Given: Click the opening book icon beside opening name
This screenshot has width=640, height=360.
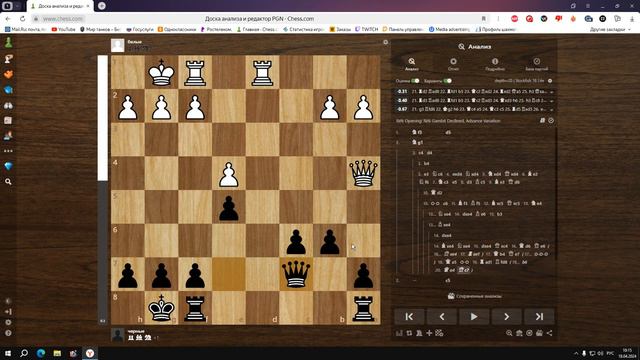Looking at the screenshot, I should [542, 120].
